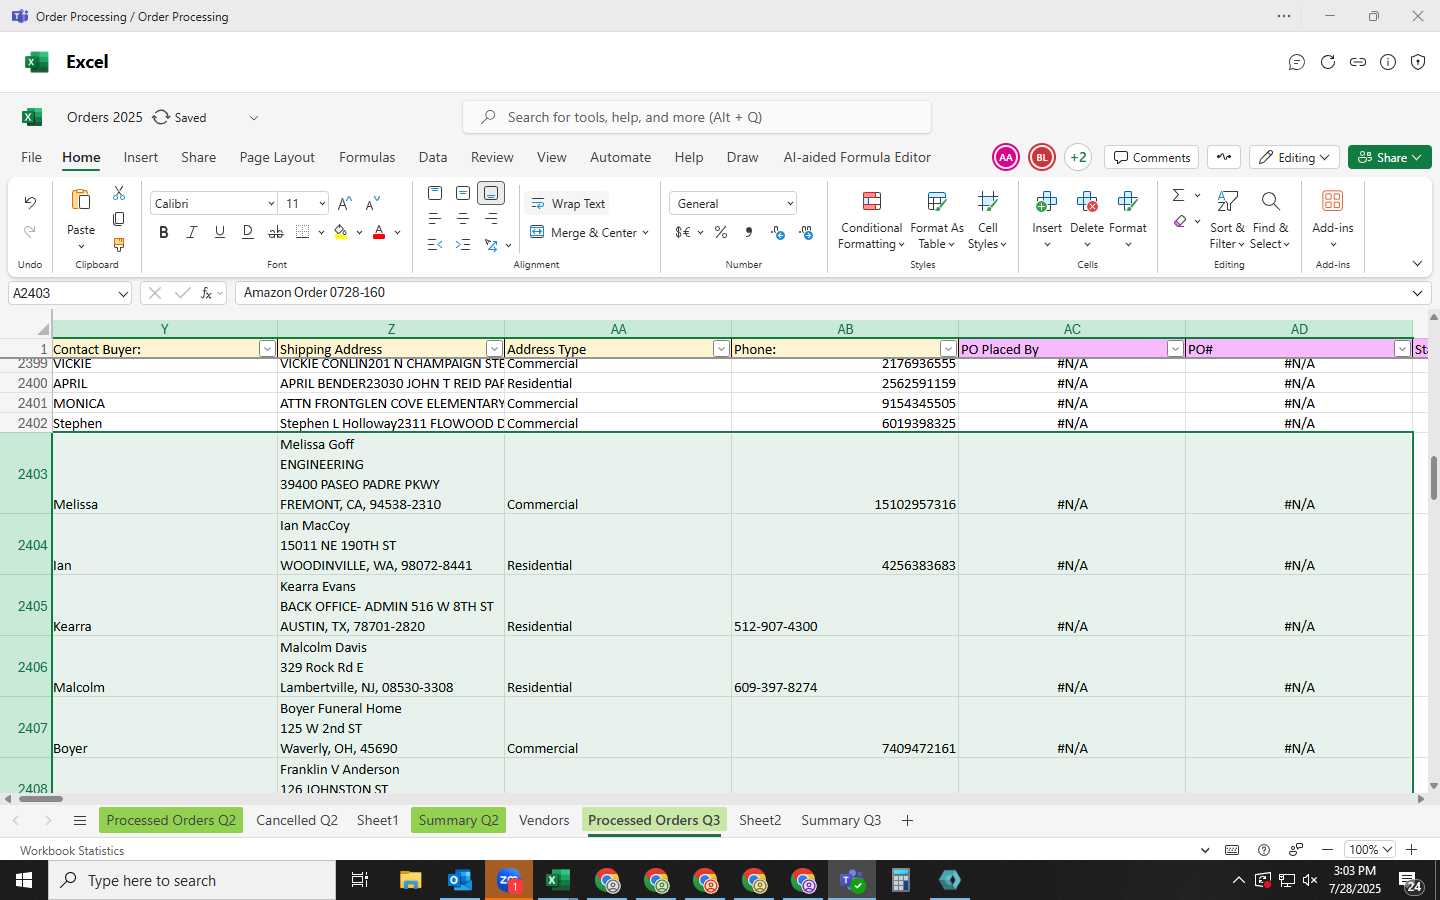The image size is (1440, 900).
Task: Click the Editing mode button
Action: pyautogui.click(x=1294, y=157)
